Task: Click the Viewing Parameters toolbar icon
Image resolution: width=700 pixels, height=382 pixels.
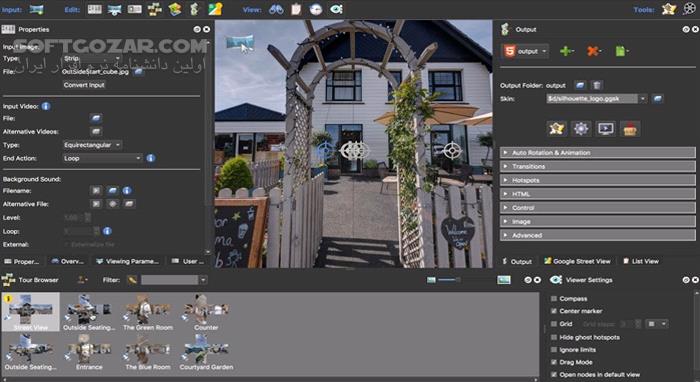Action: tap(114, 9)
